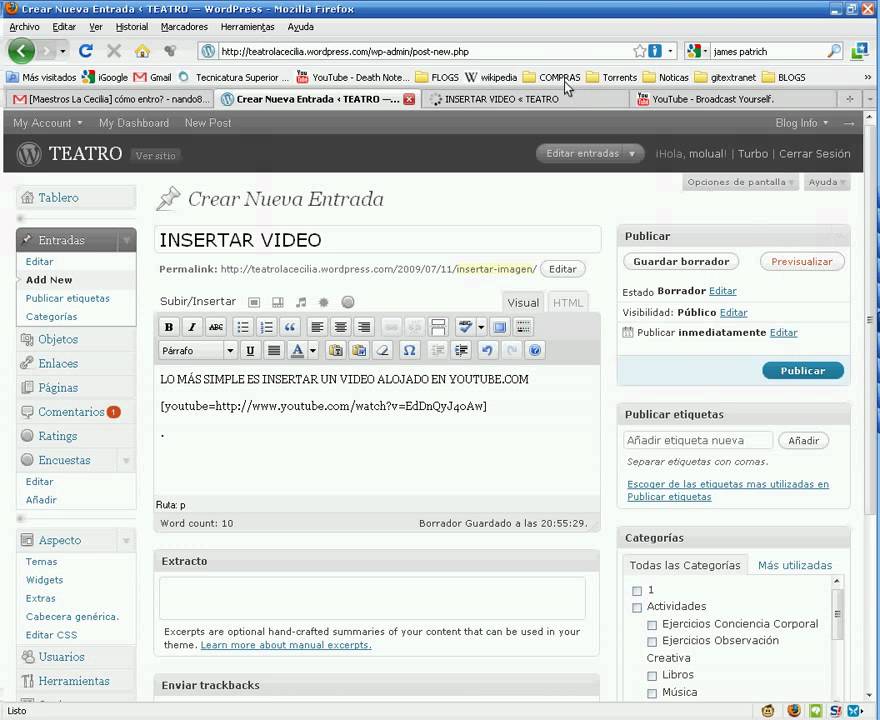Check the Libros category

pos(652,676)
